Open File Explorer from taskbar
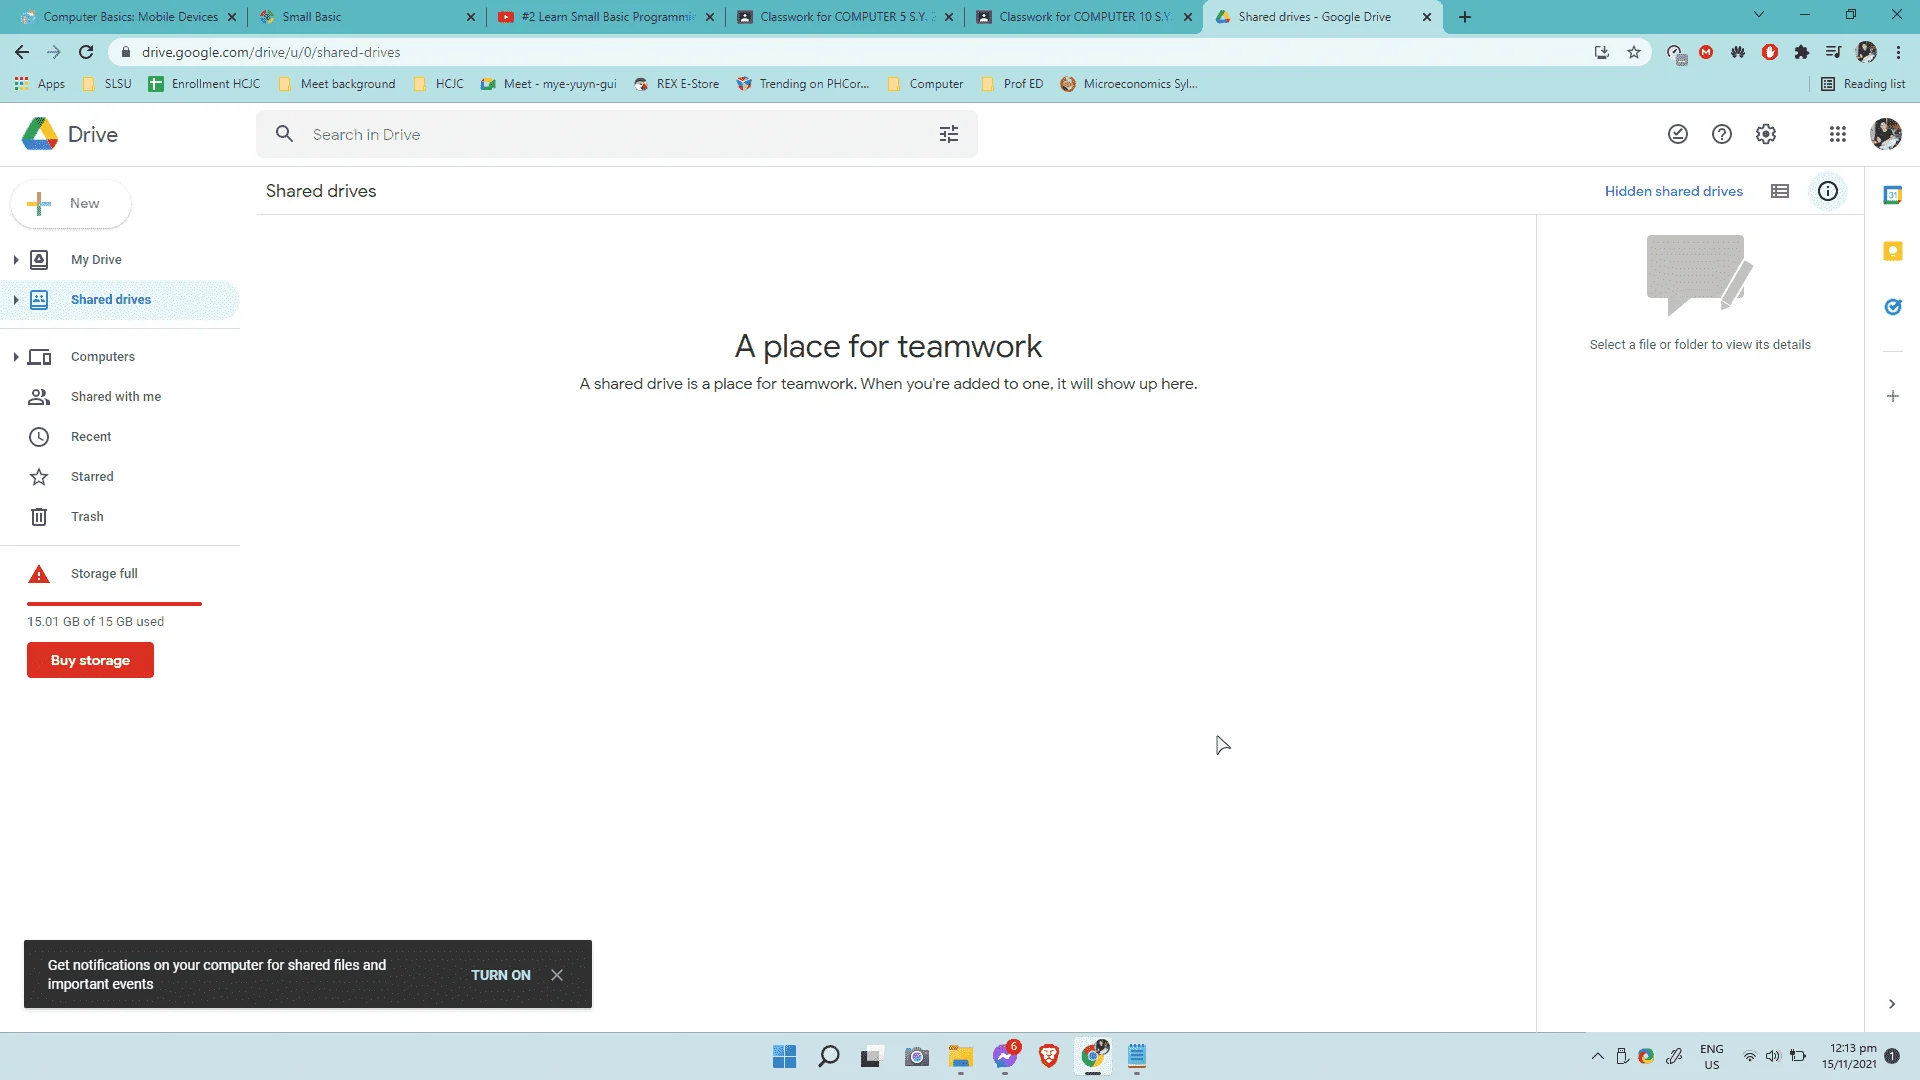The height and width of the screenshot is (1080, 1920). (x=960, y=1056)
